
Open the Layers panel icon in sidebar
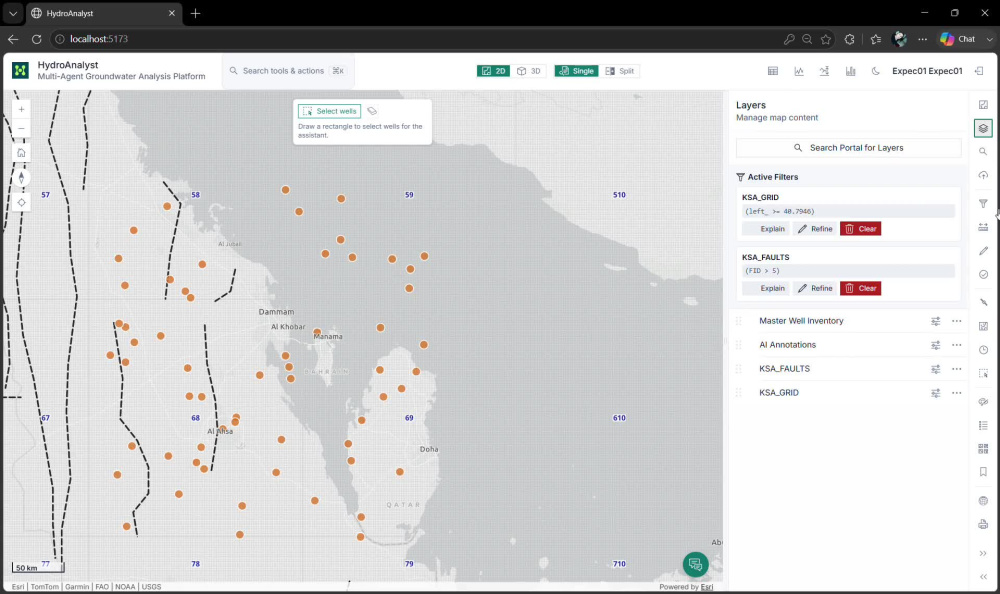983,128
